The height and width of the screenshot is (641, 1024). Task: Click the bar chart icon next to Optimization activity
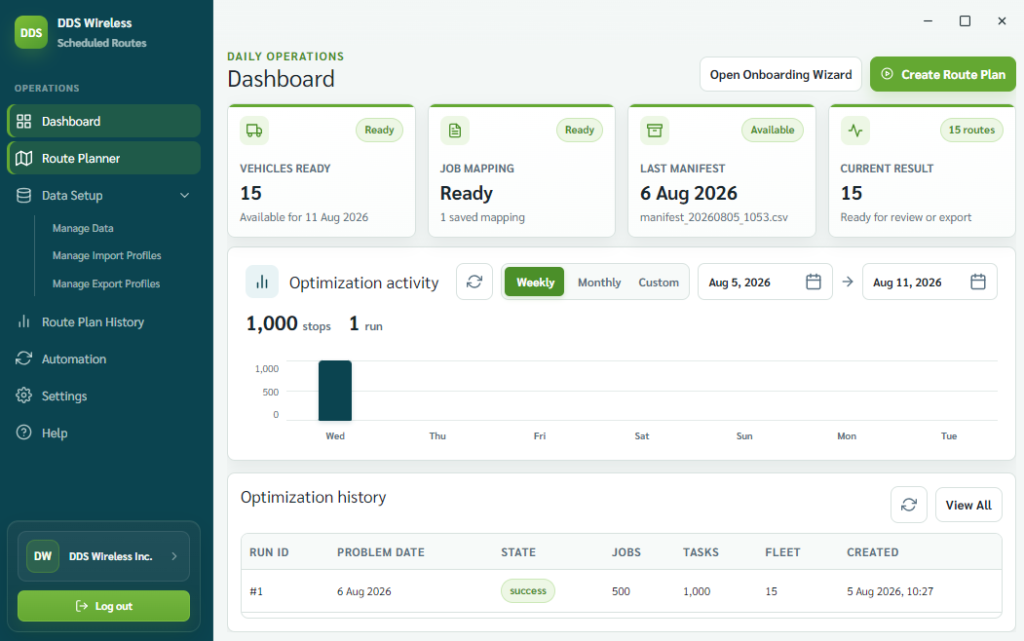click(x=262, y=282)
